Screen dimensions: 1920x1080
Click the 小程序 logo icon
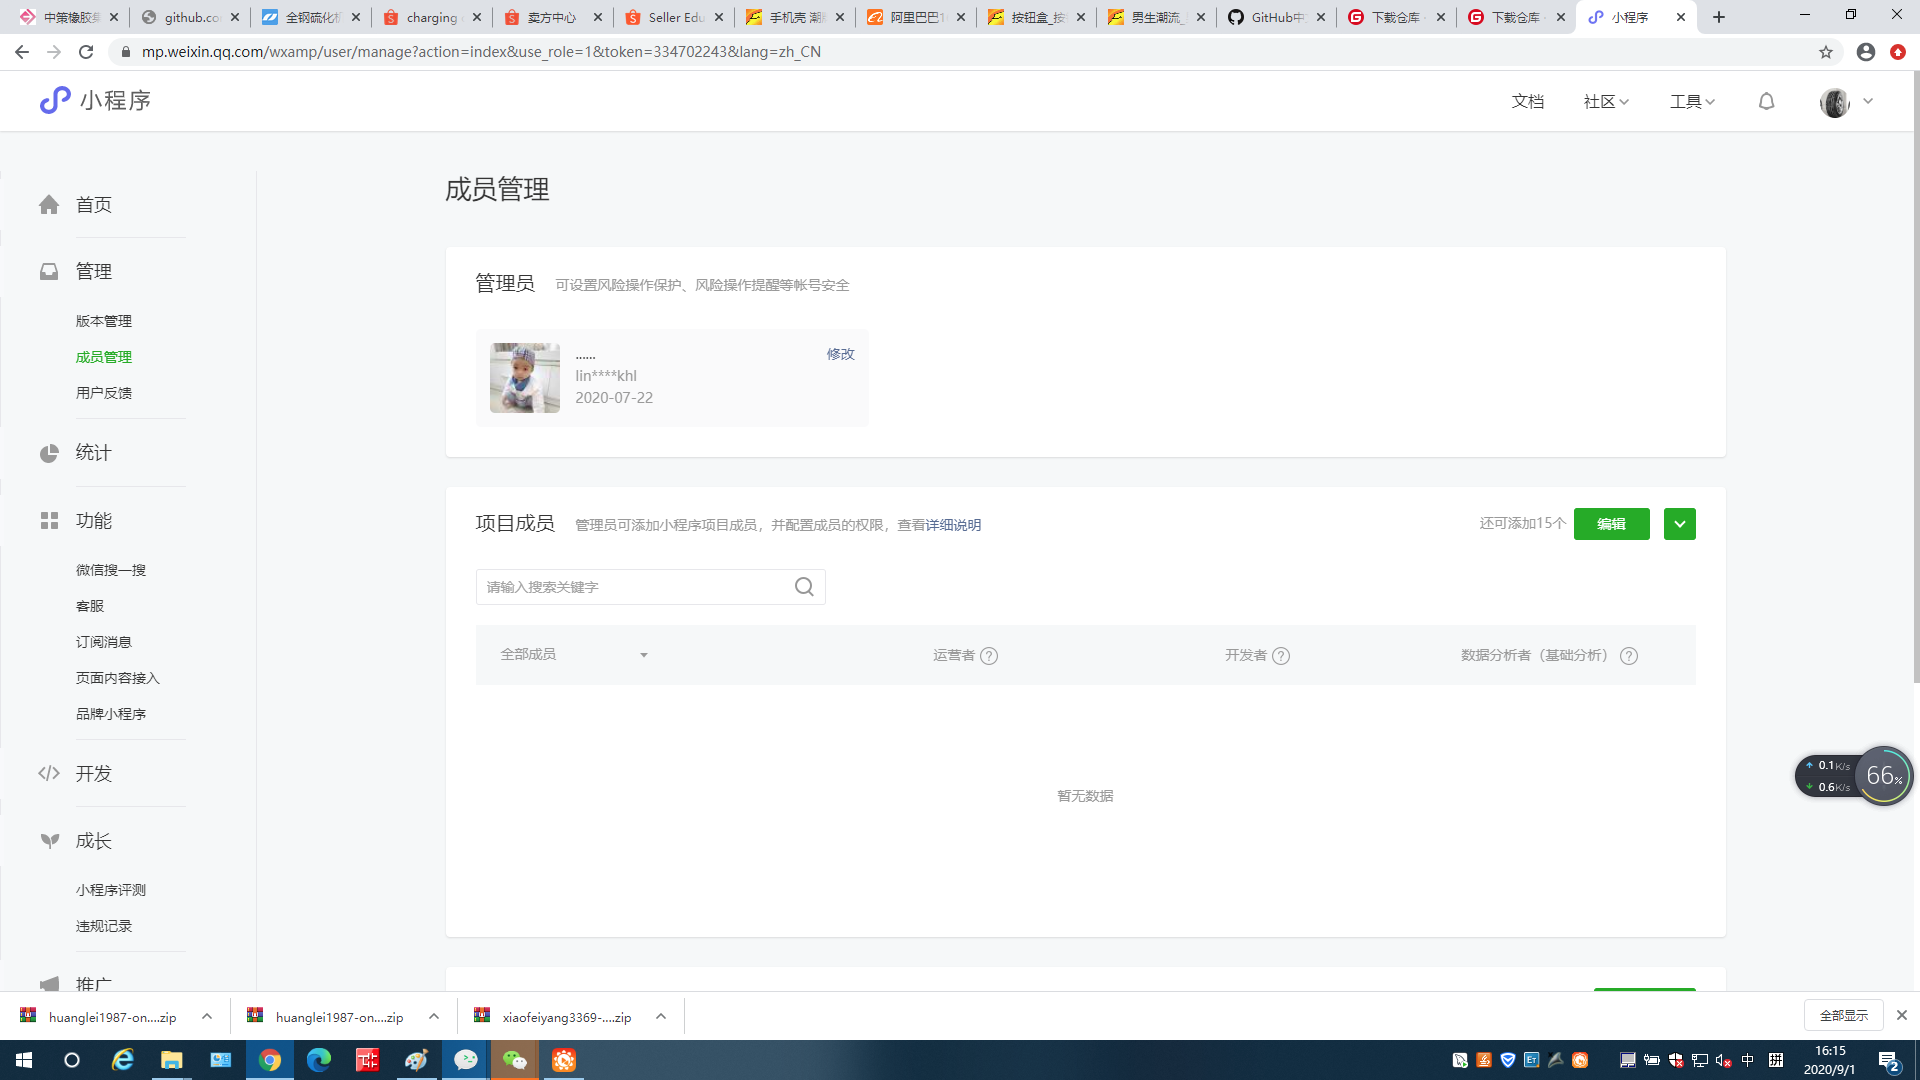point(55,100)
